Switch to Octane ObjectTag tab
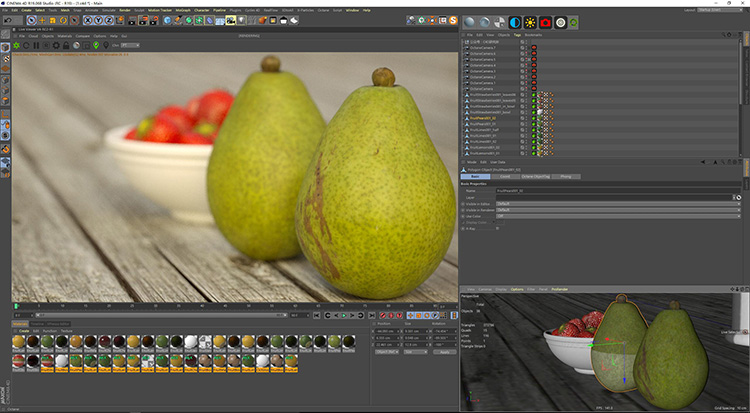The width and height of the screenshot is (750, 413). point(535,177)
